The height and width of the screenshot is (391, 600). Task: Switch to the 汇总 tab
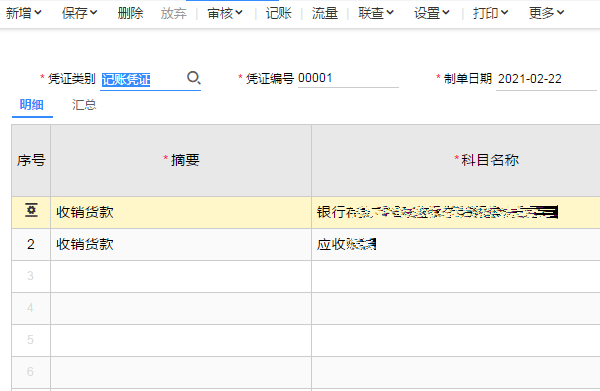(x=84, y=104)
